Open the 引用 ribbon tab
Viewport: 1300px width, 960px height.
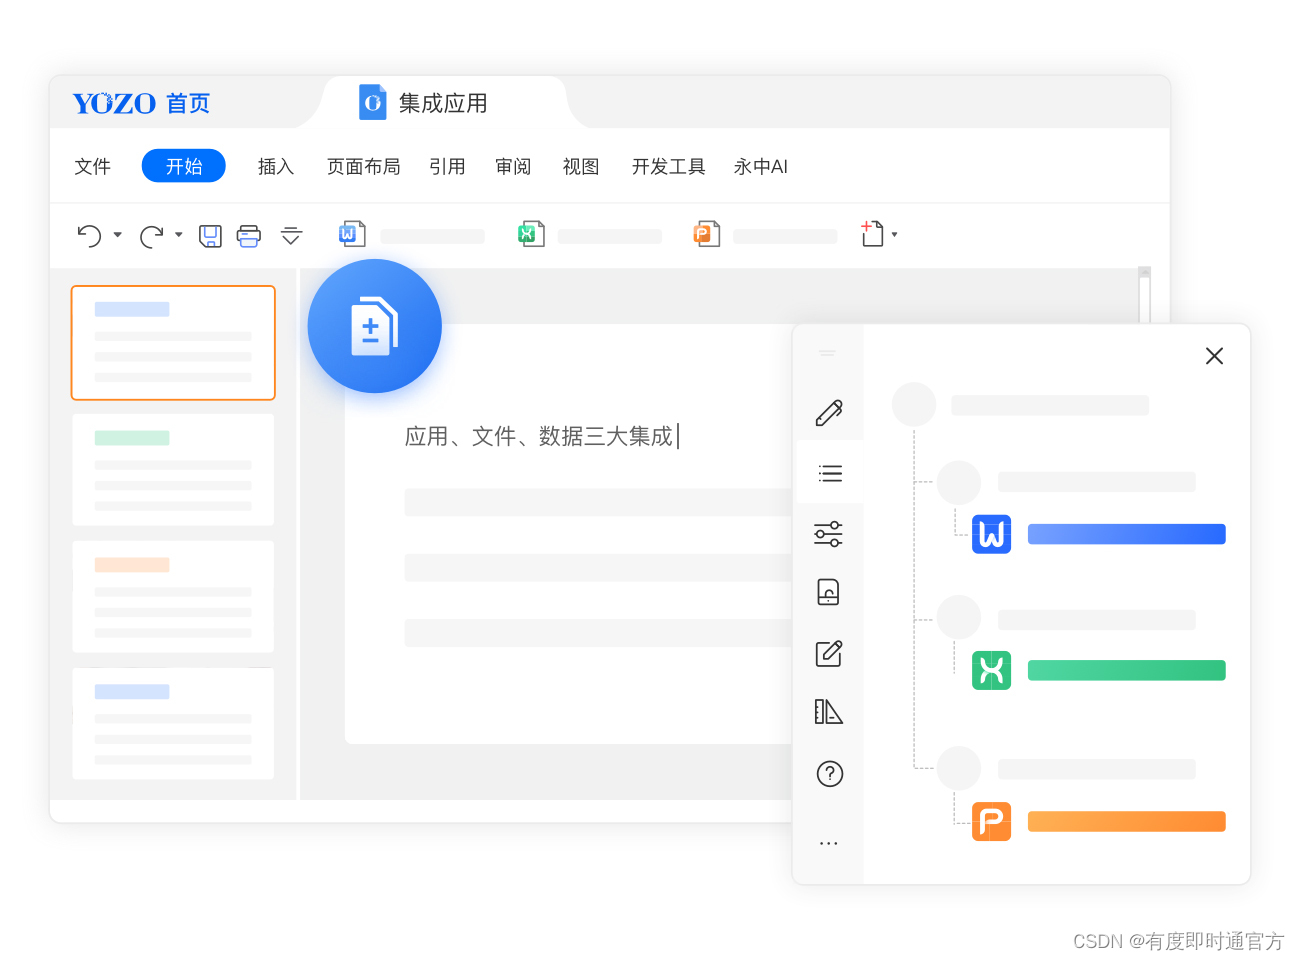click(x=447, y=166)
